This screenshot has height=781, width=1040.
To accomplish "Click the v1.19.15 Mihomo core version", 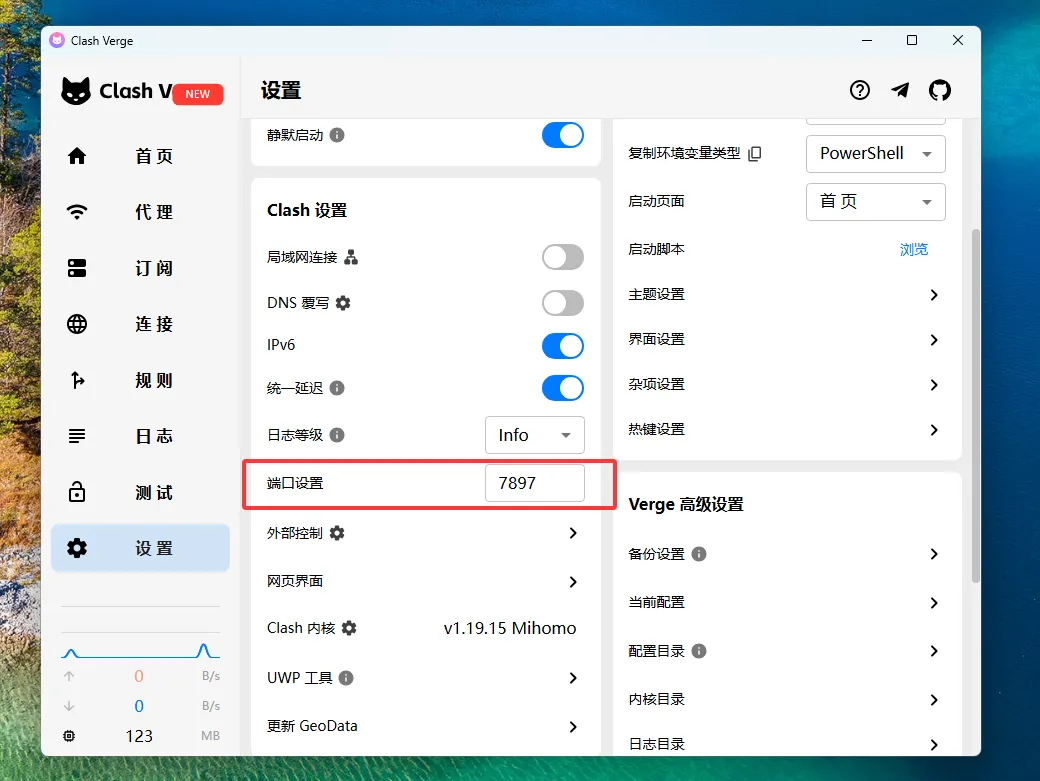I will 509,628.
